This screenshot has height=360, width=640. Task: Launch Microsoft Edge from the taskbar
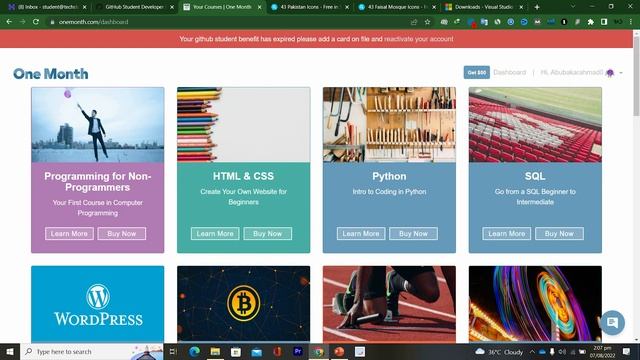(x=194, y=351)
